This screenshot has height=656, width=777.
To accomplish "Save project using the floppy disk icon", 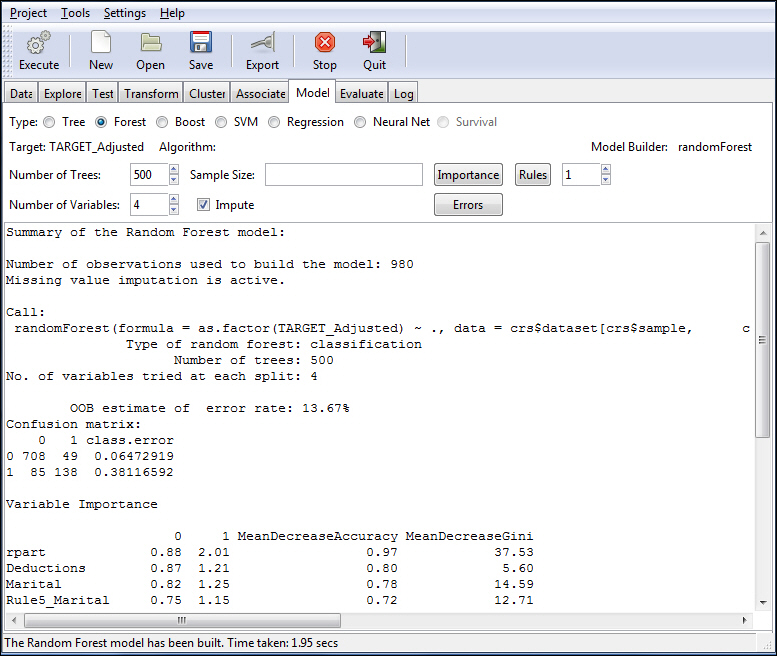I will pos(201,42).
